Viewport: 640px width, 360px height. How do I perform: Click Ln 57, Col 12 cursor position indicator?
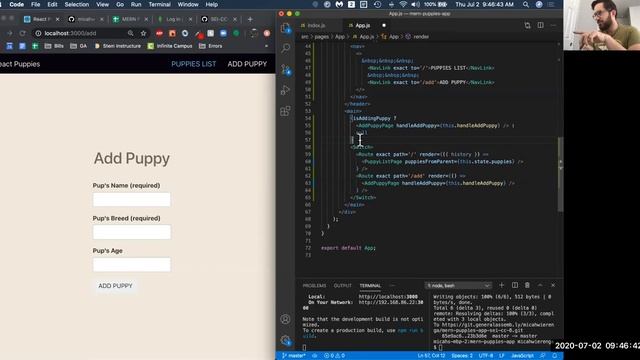[x=431, y=356]
